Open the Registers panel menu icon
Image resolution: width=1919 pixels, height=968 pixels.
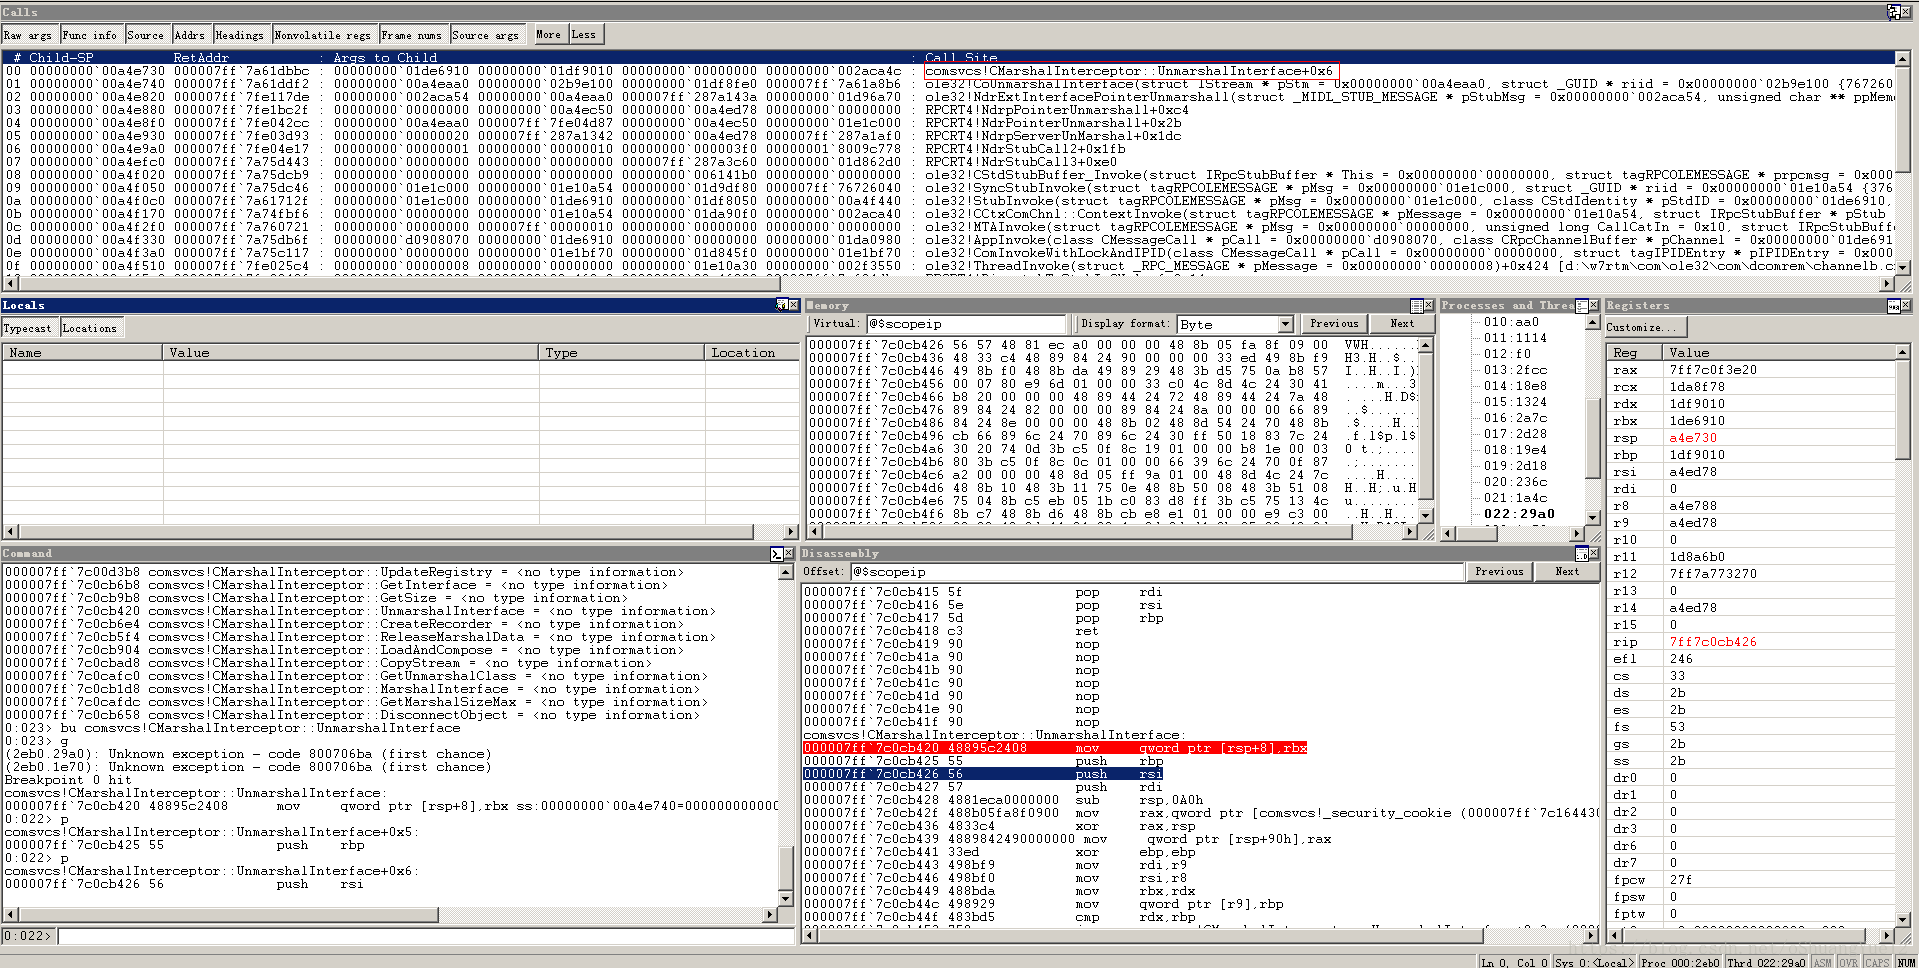1893,305
